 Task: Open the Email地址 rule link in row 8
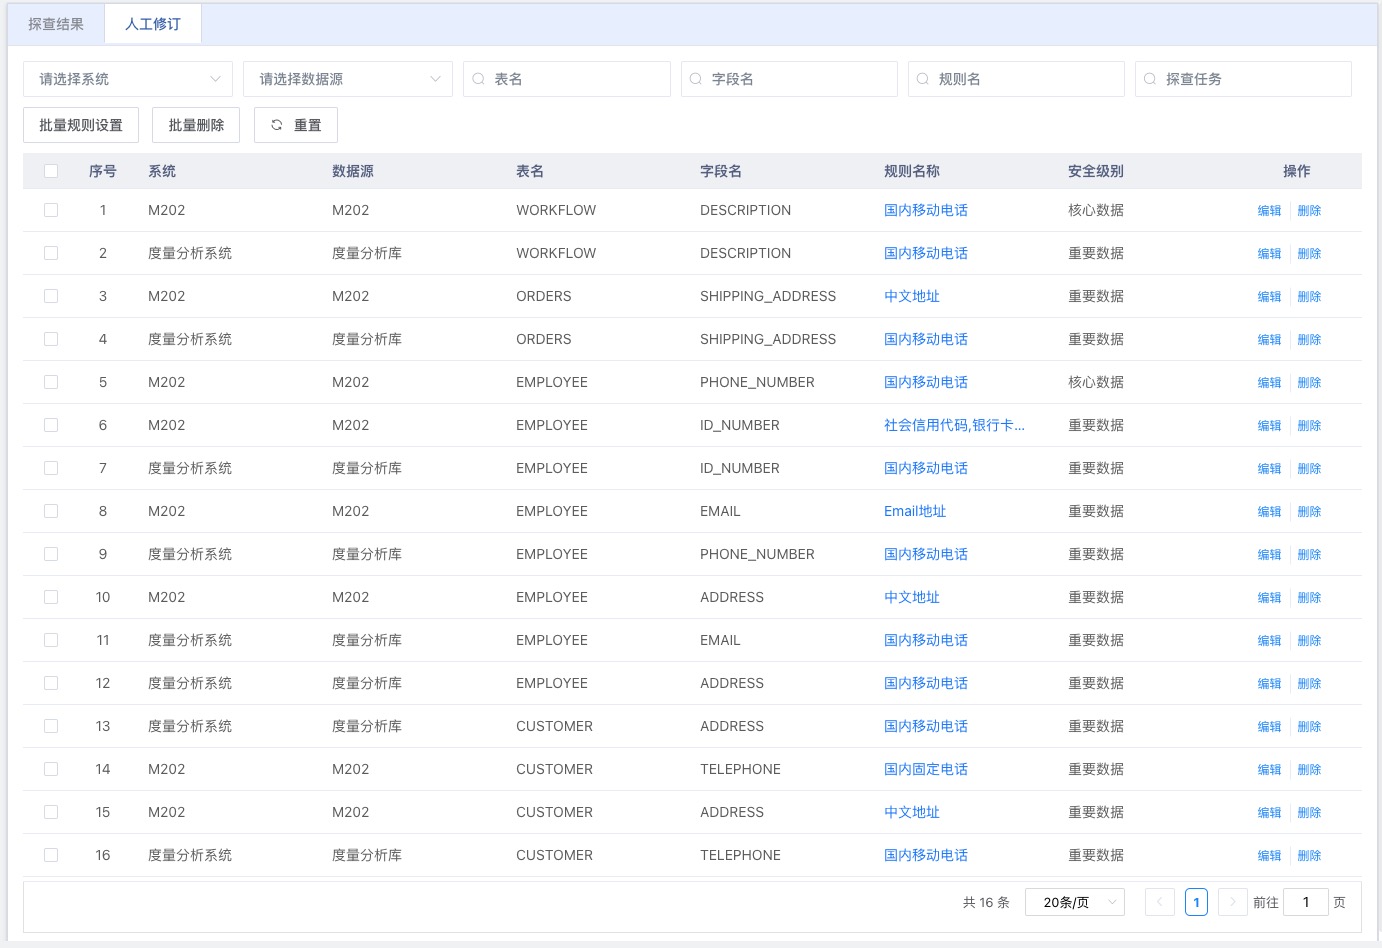(914, 511)
